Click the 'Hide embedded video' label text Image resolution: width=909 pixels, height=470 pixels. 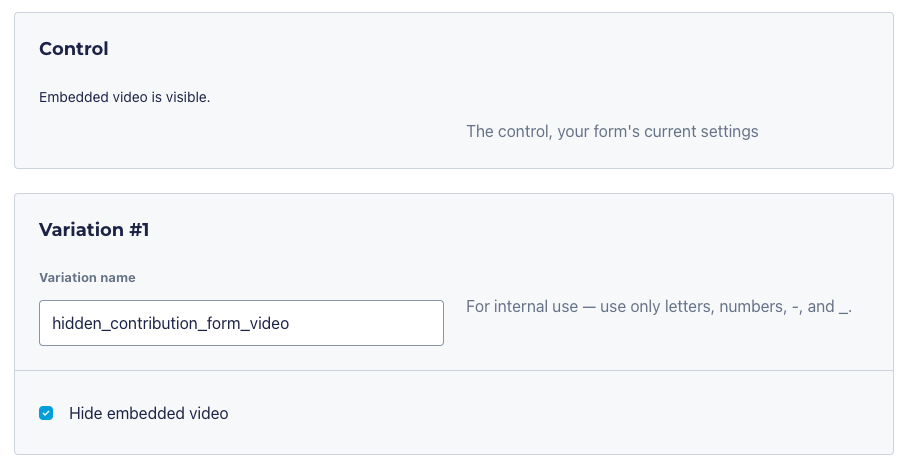[148, 413]
